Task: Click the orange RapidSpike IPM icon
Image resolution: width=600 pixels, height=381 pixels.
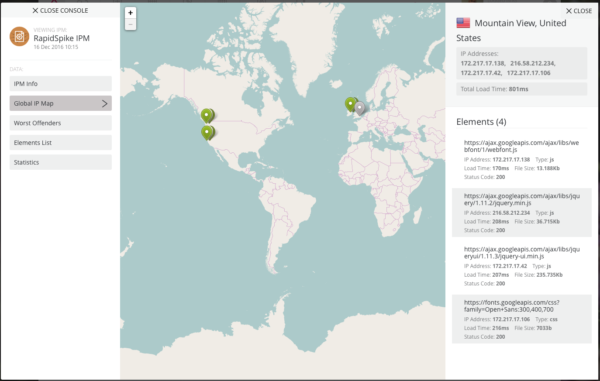Action: click(20, 36)
